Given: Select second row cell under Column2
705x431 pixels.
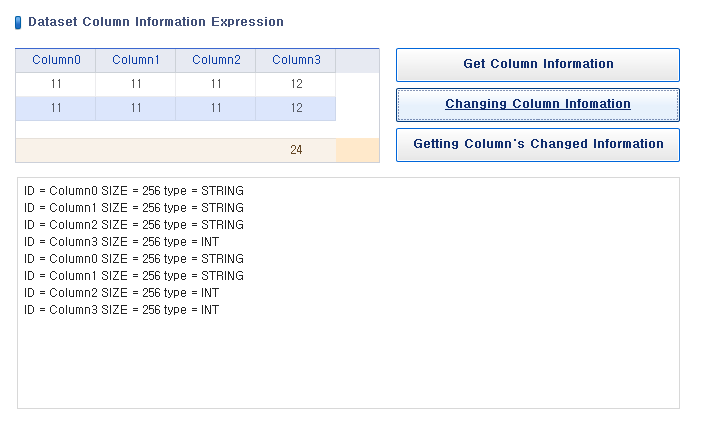Looking at the screenshot, I should pos(216,108).
